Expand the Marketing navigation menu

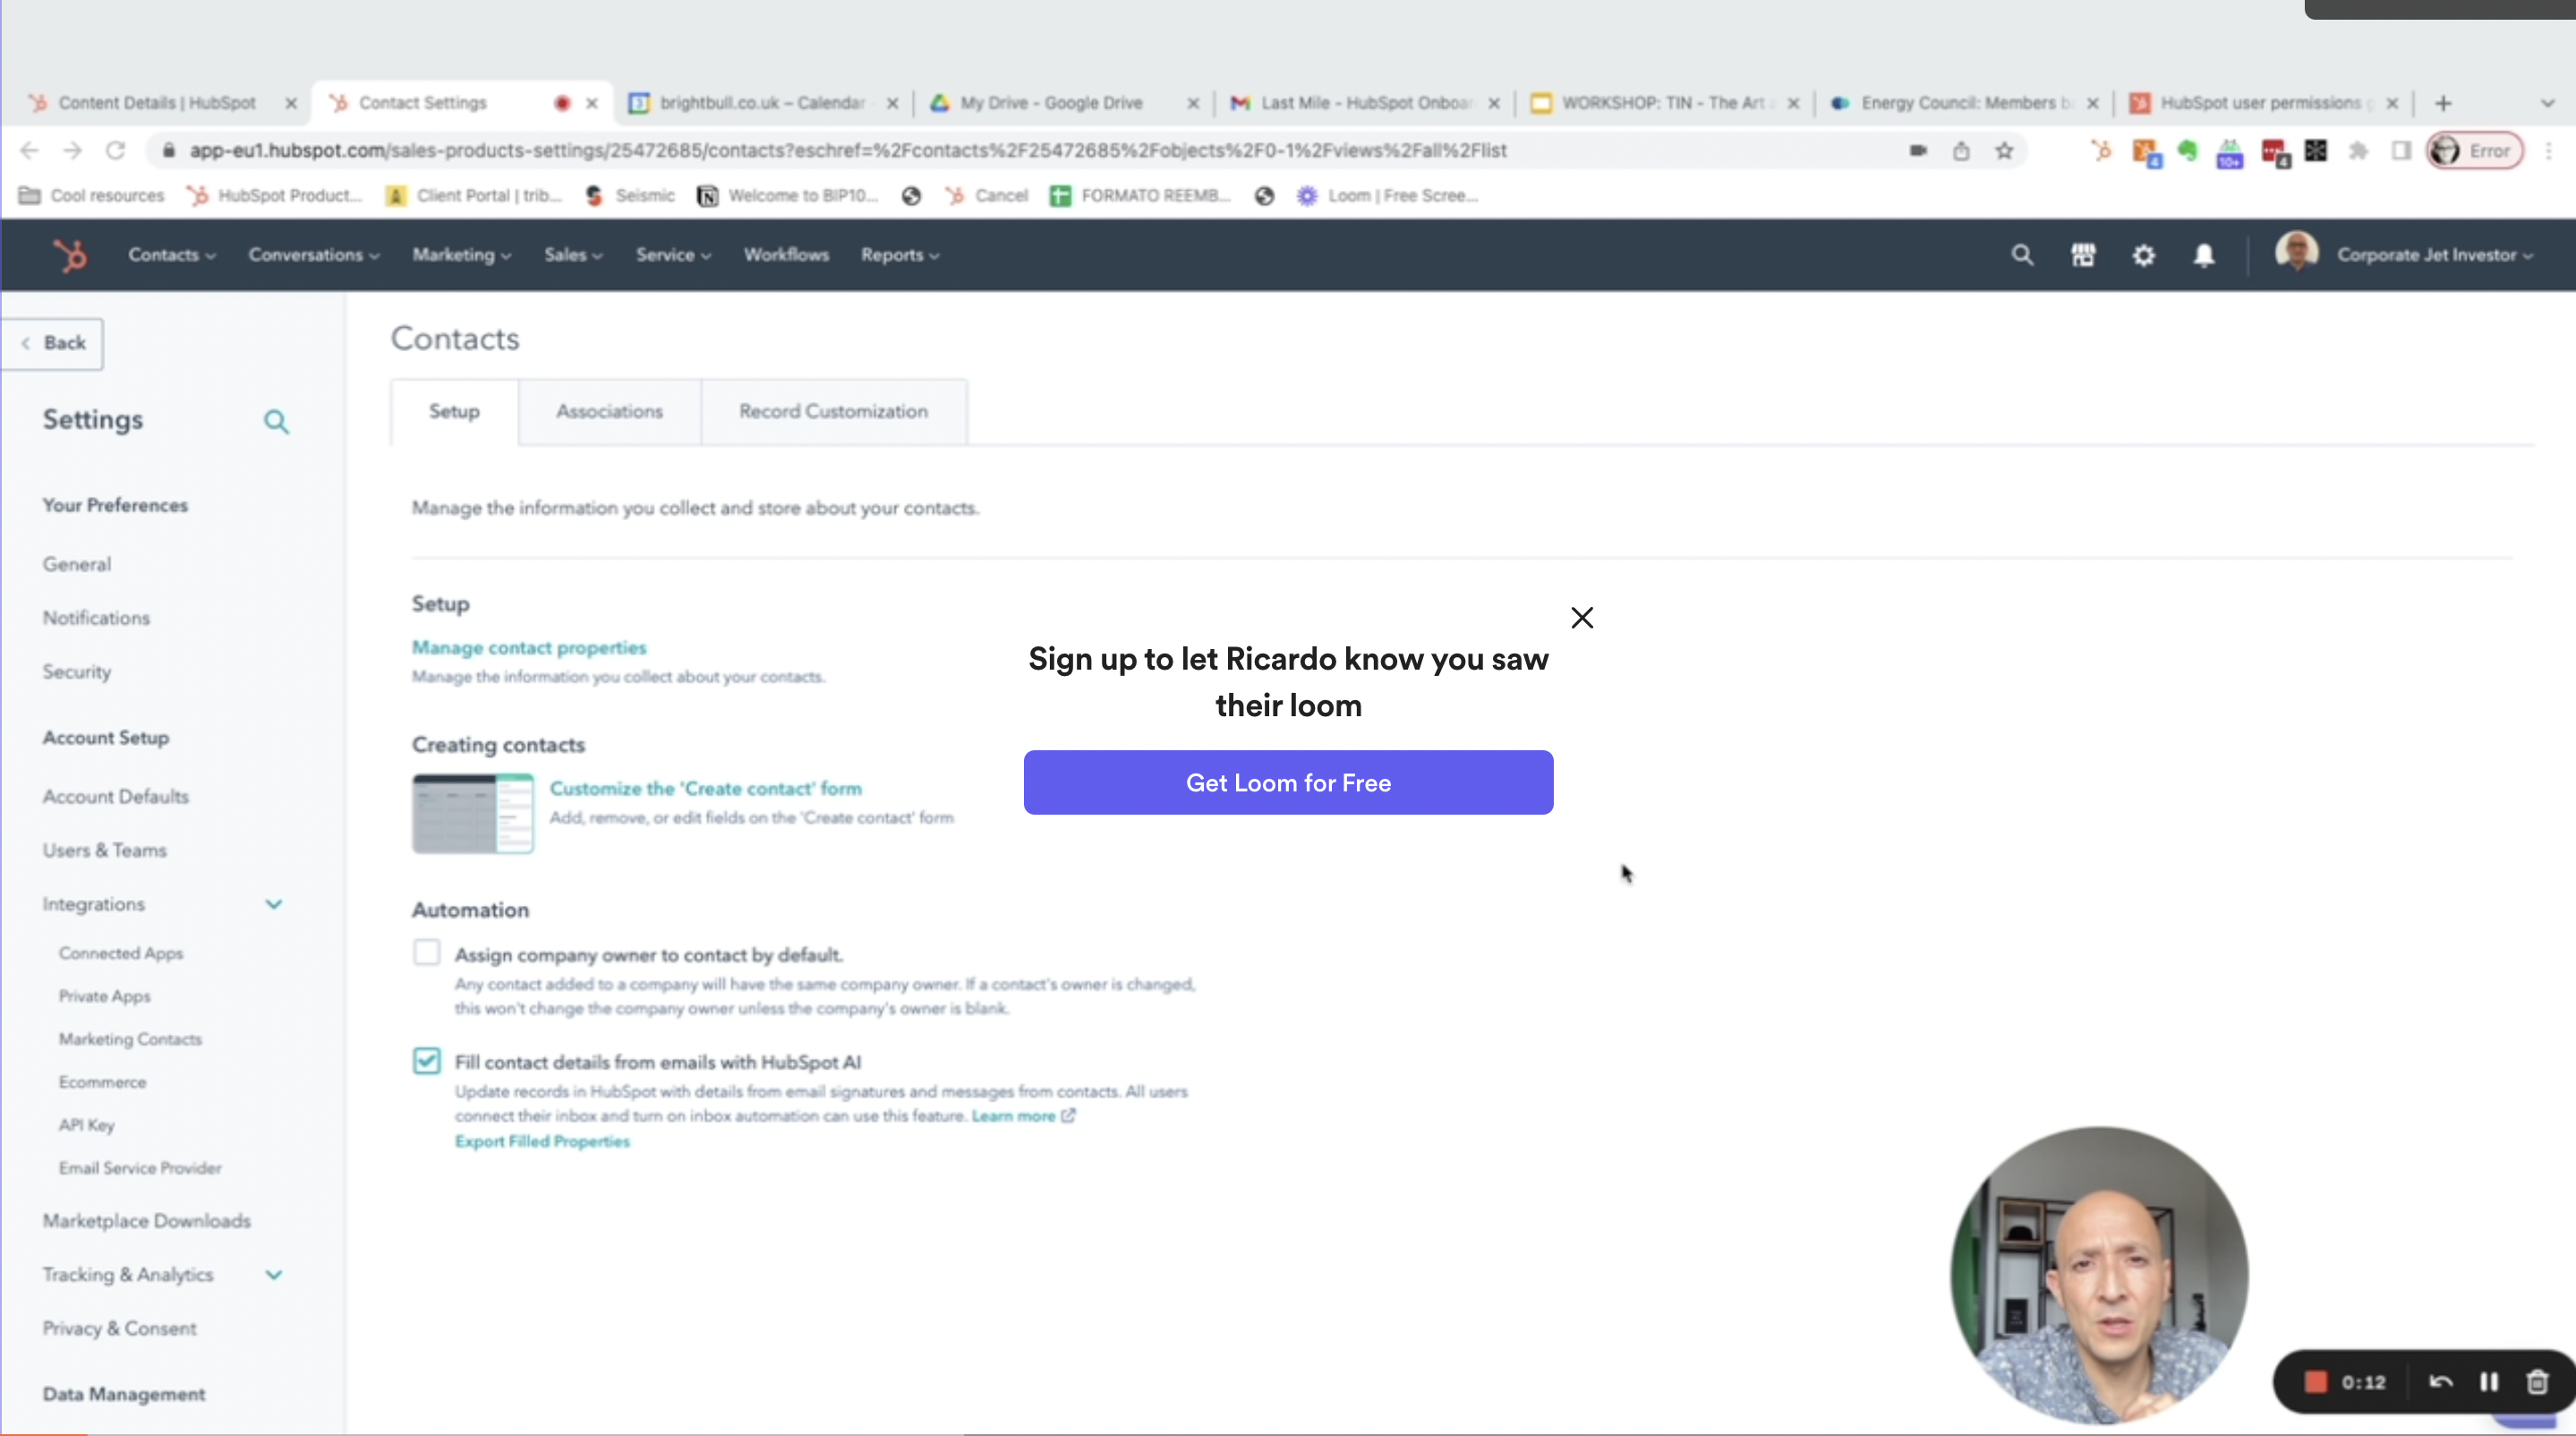pos(462,255)
